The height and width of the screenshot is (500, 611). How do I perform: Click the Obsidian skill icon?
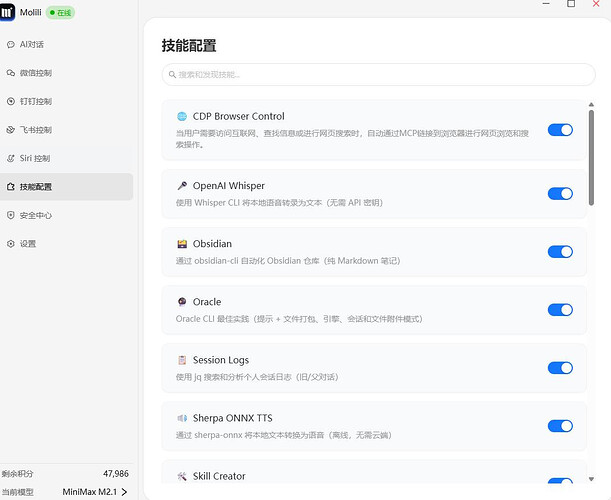click(182, 244)
